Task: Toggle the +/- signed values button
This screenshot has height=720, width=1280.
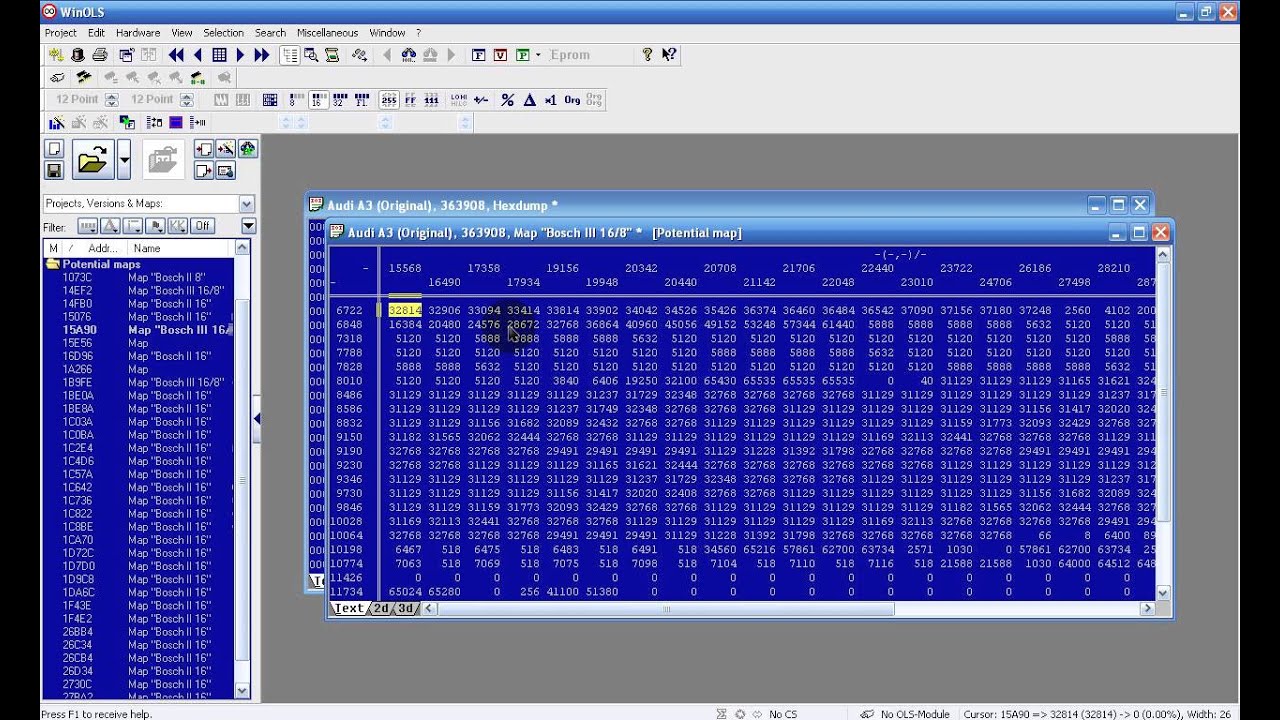Action: (x=481, y=100)
